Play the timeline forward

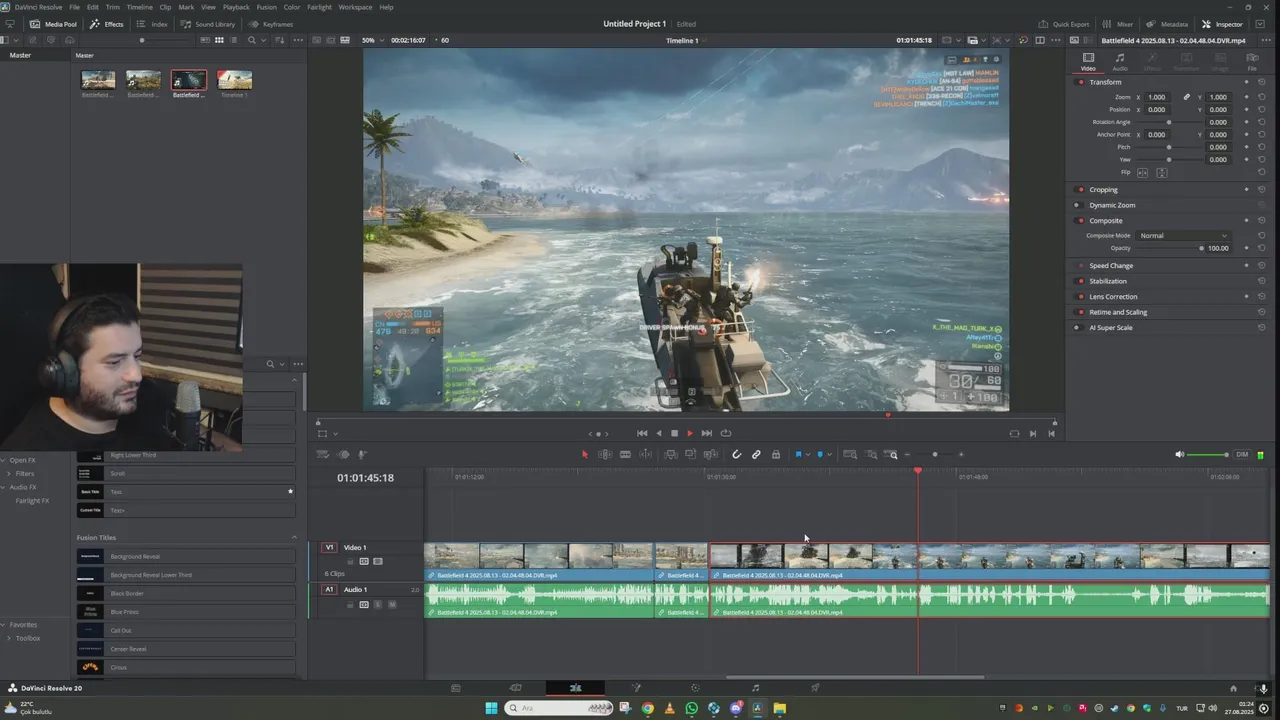690,433
